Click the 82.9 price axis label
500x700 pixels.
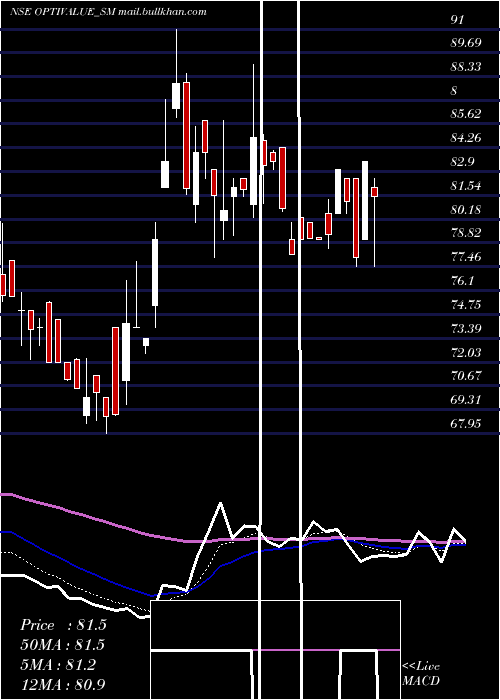(462, 162)
